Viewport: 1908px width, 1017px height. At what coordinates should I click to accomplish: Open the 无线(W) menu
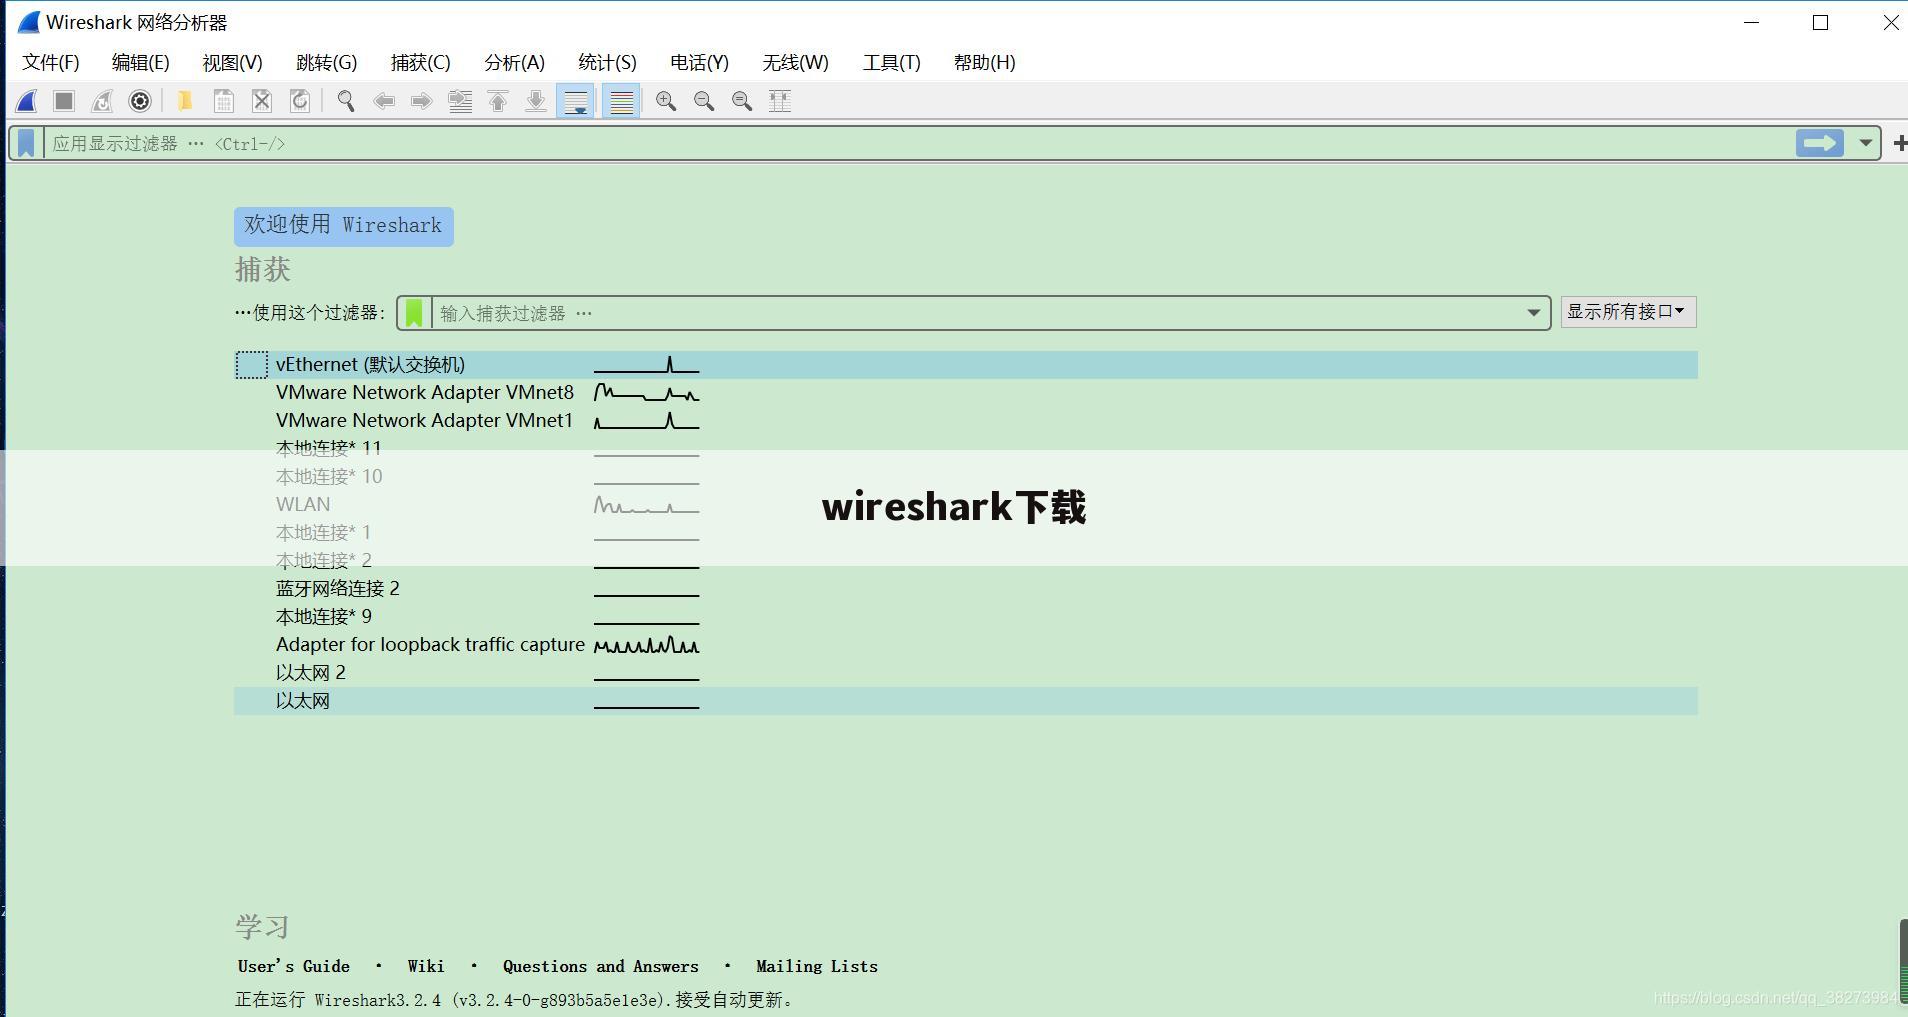(x=796, y=63)
